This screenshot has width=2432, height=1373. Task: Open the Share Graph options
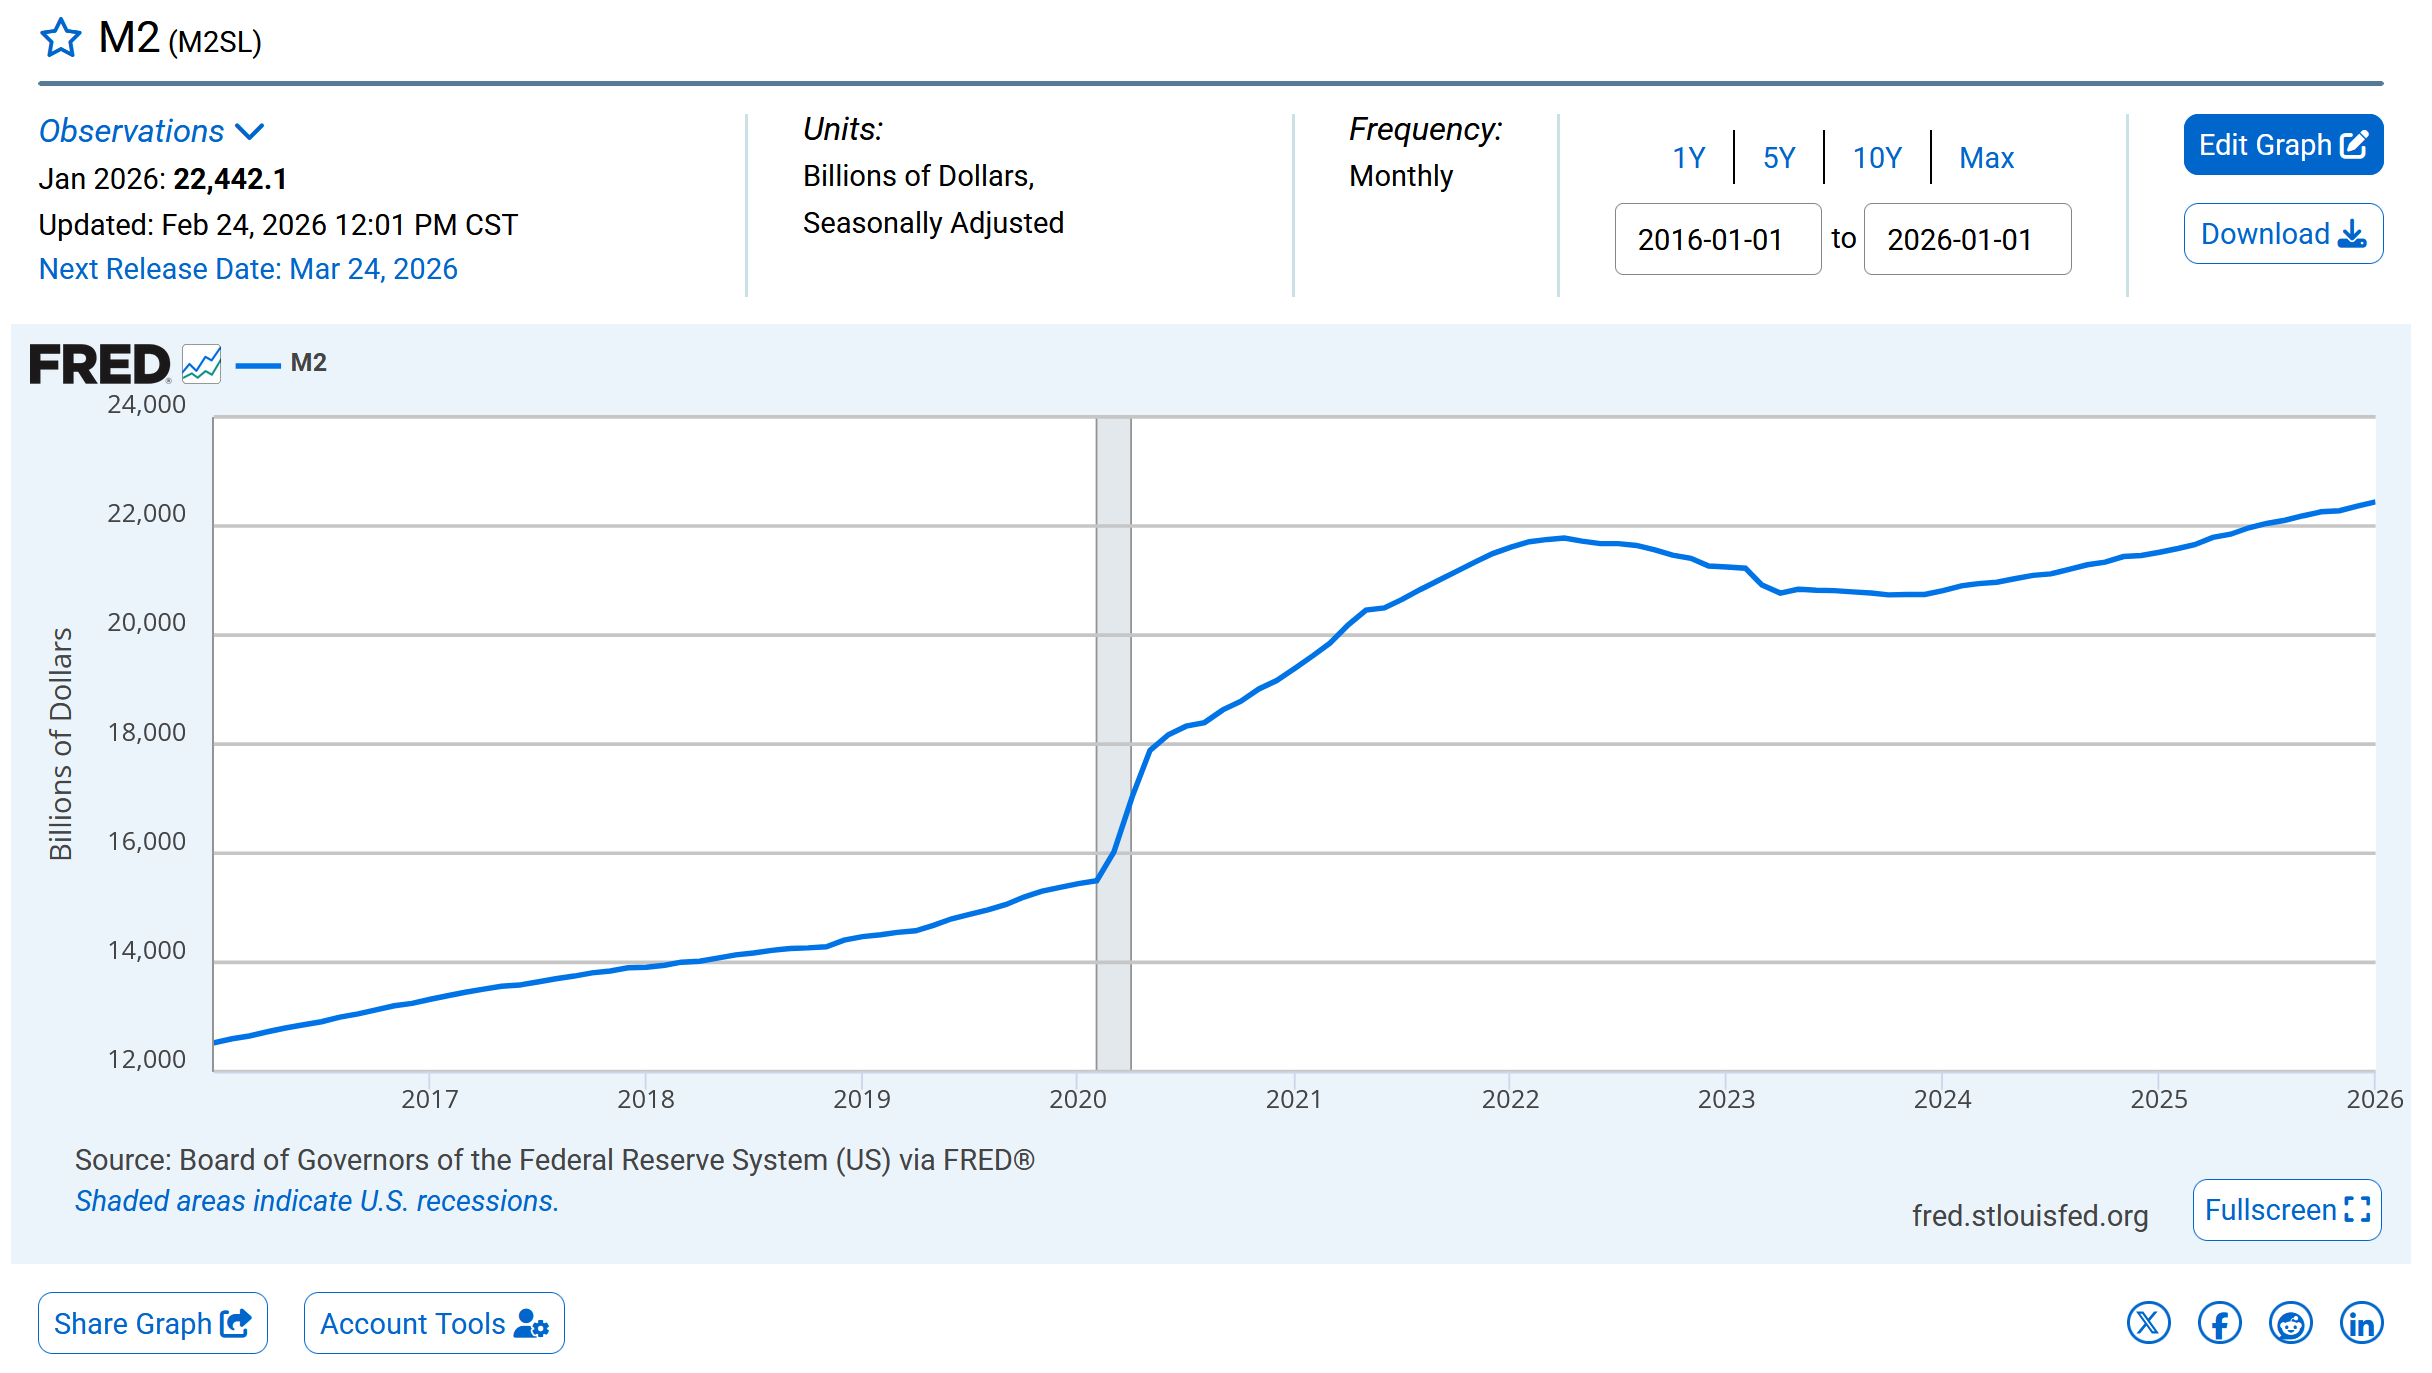(x=153, y=1323)
